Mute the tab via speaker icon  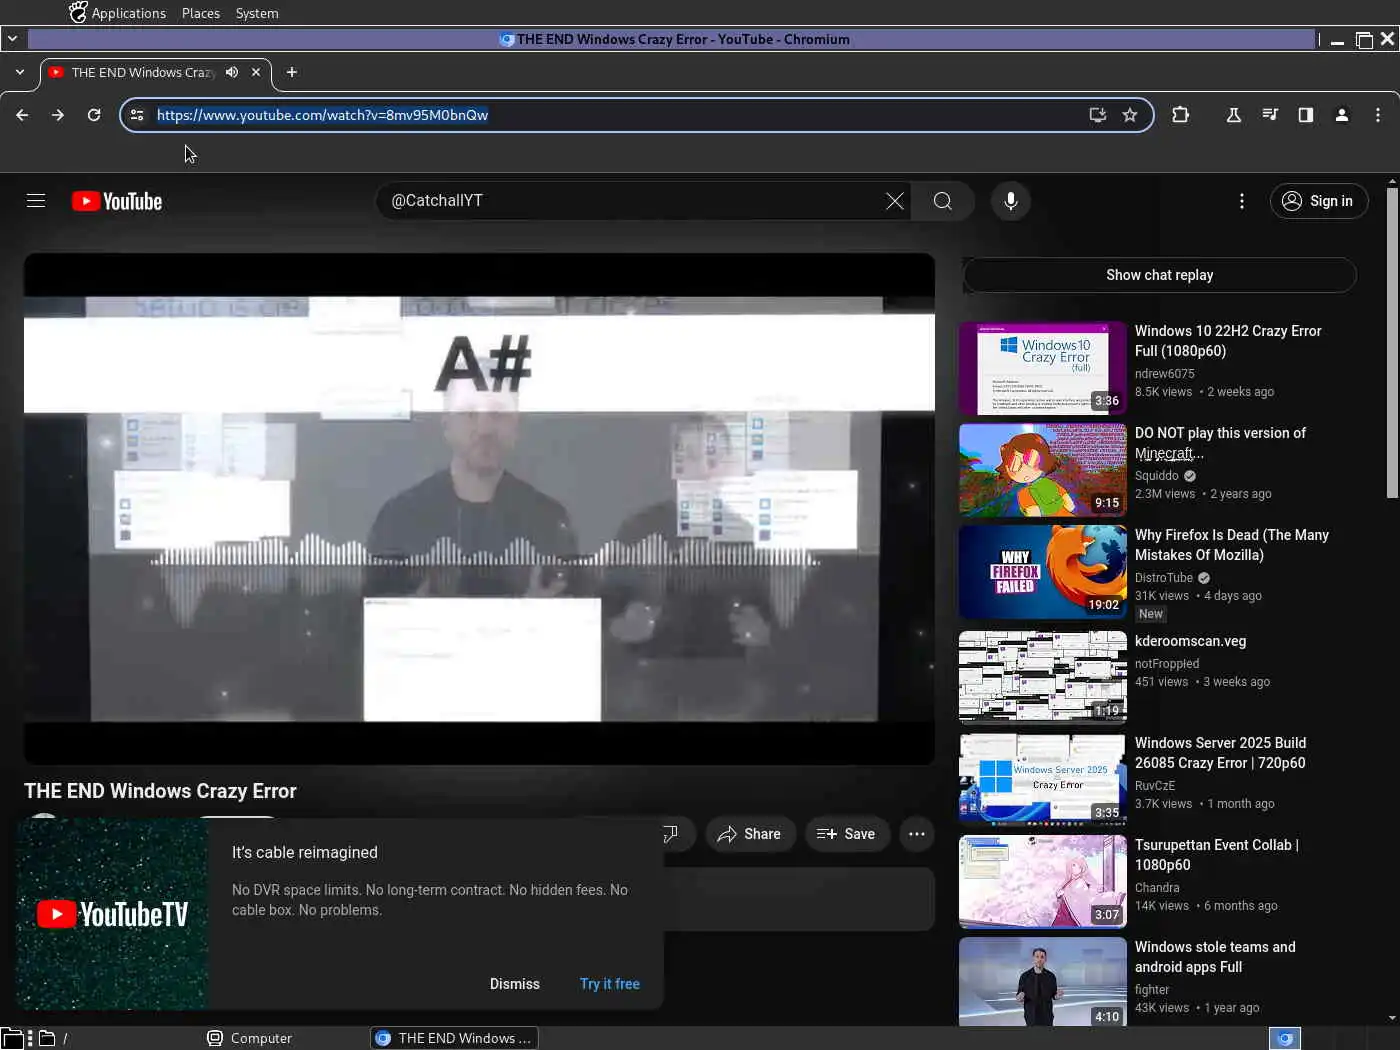[x=232, y=72]
